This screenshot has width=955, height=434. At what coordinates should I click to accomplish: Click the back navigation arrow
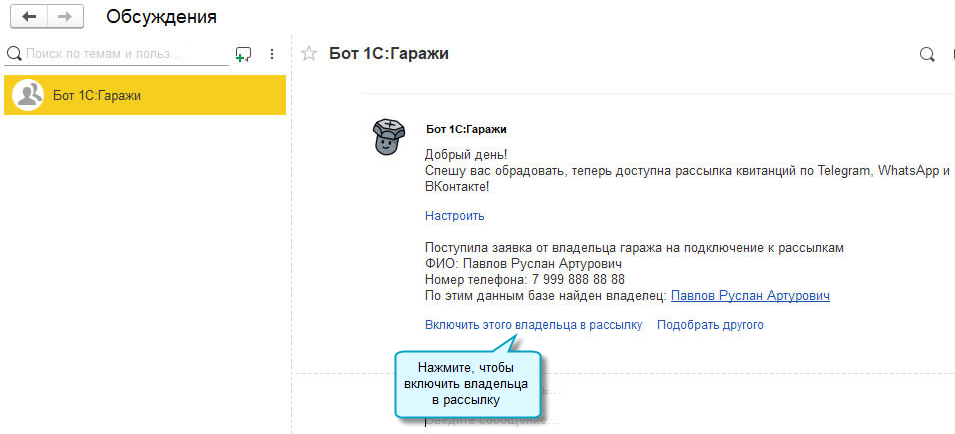(x=29, y=17)
